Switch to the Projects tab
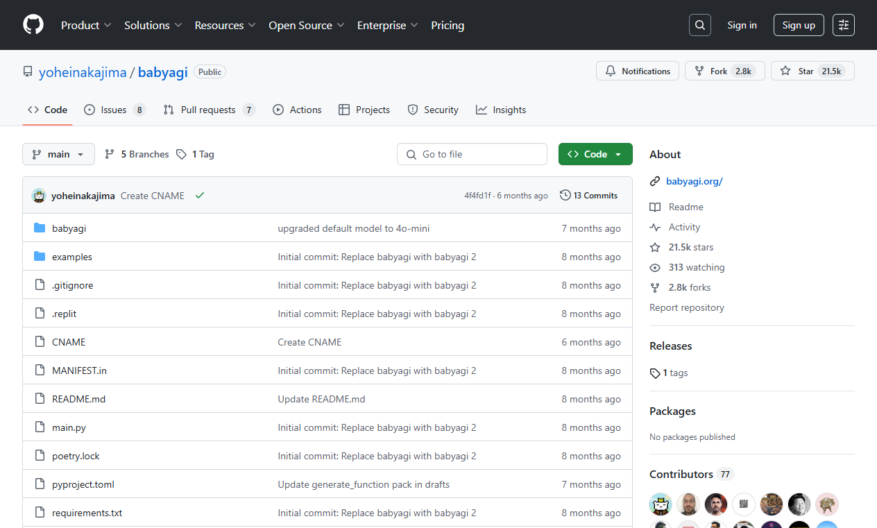Screen dimensions: 877x528 (364, 110)
